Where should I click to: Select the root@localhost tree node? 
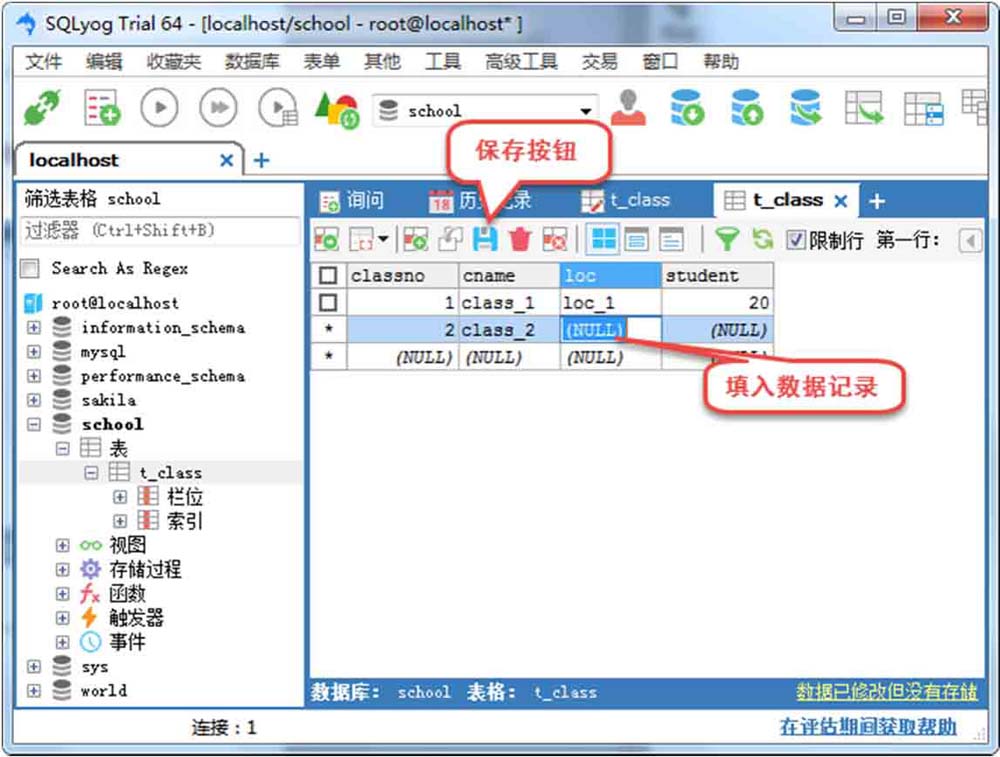pyautogui.click(x=115, y=303)
